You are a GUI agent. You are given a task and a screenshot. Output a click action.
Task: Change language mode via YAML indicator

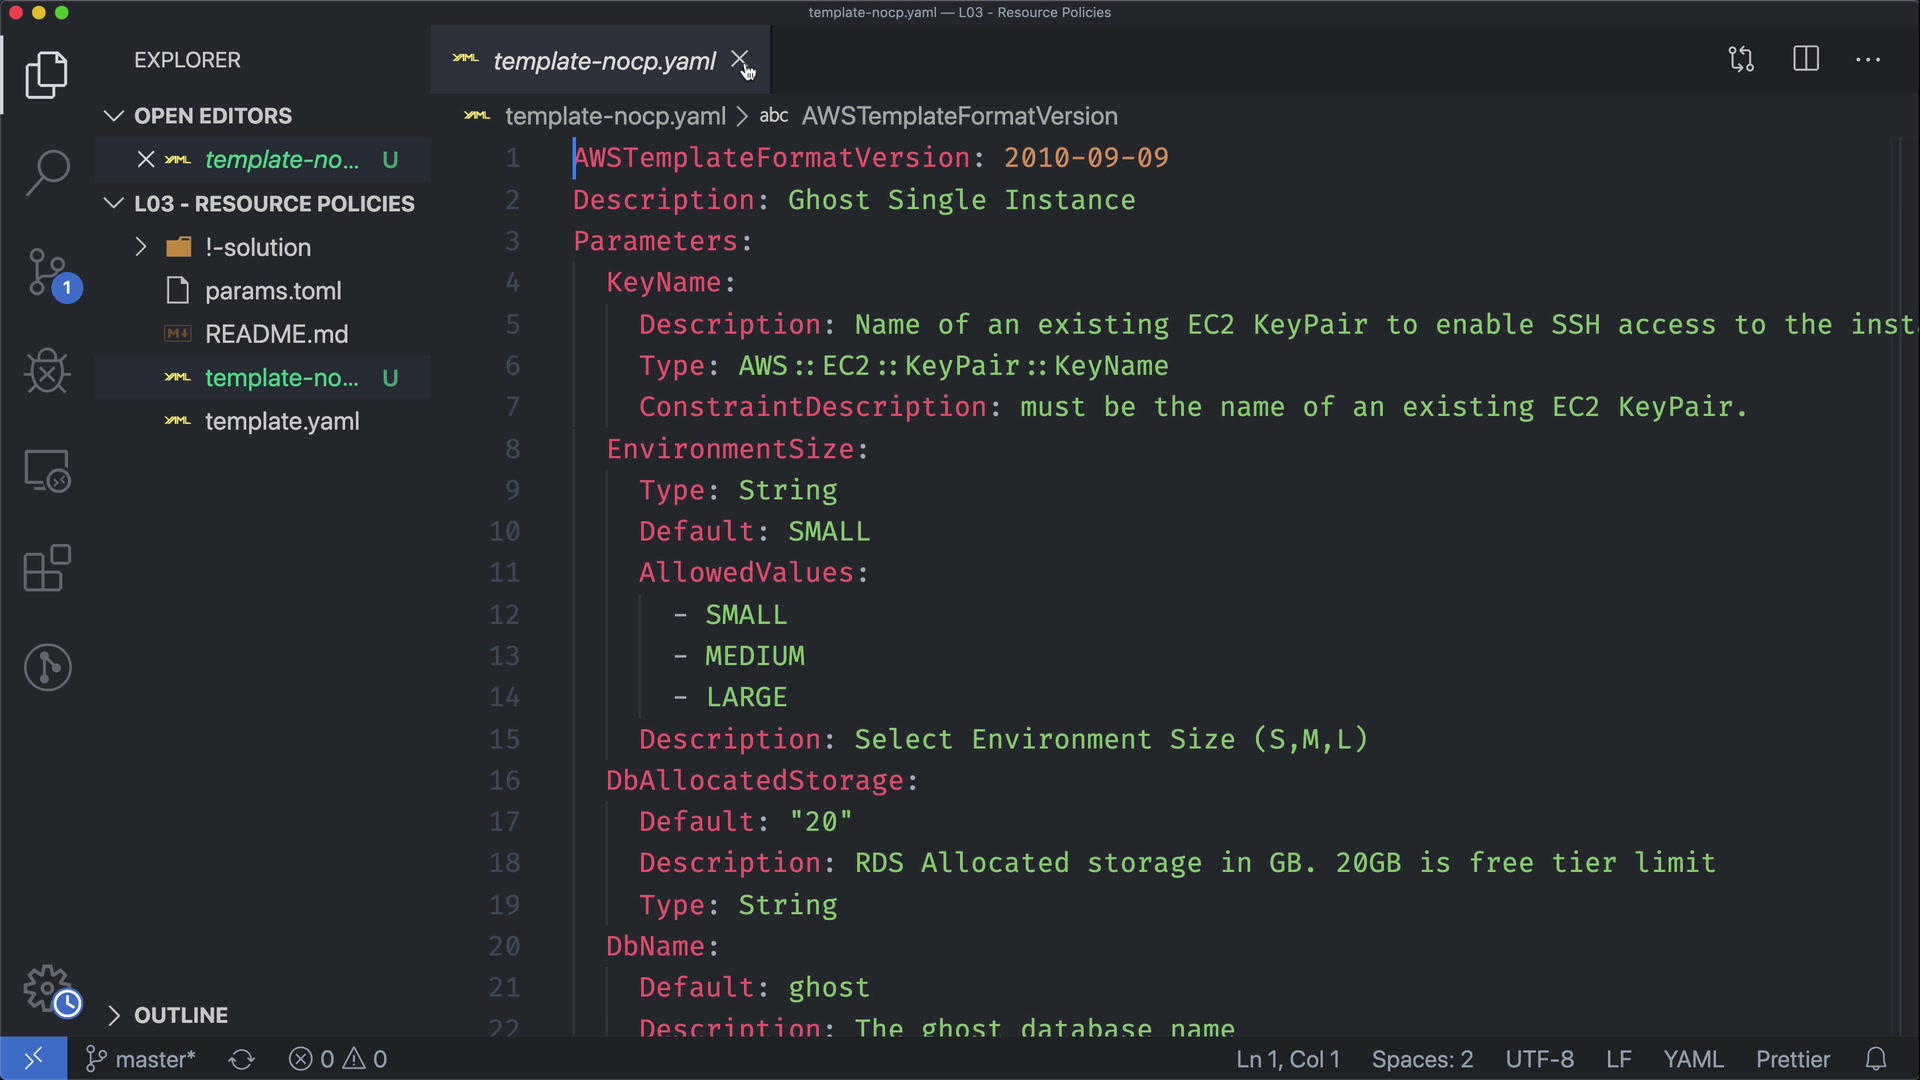[x=1692, y=1059]
